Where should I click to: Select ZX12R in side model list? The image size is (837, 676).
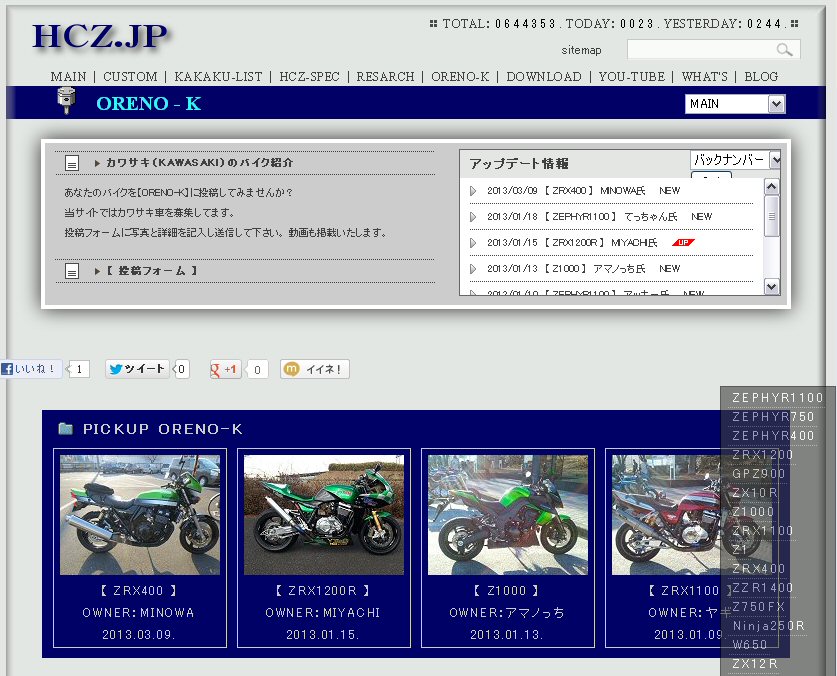coord(755,664)
